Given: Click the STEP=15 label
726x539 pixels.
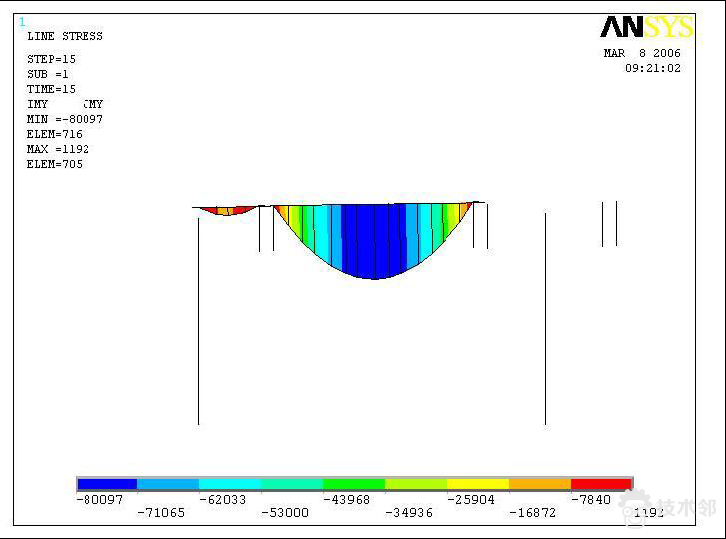Looking at the screenshot, I should tap(51, 59).
